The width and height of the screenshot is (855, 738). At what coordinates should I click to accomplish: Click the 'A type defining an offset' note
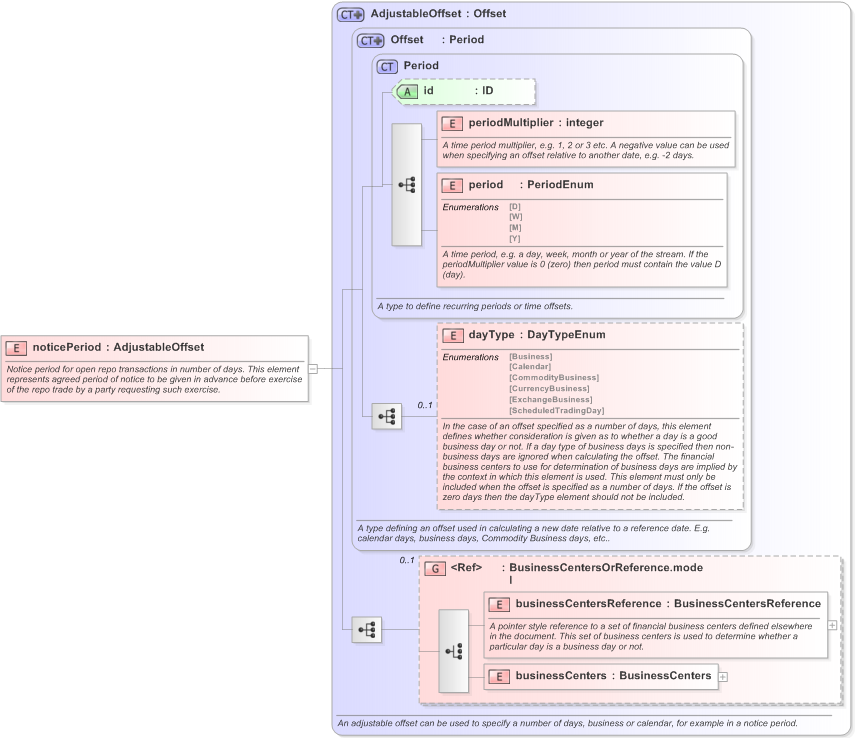534,533
